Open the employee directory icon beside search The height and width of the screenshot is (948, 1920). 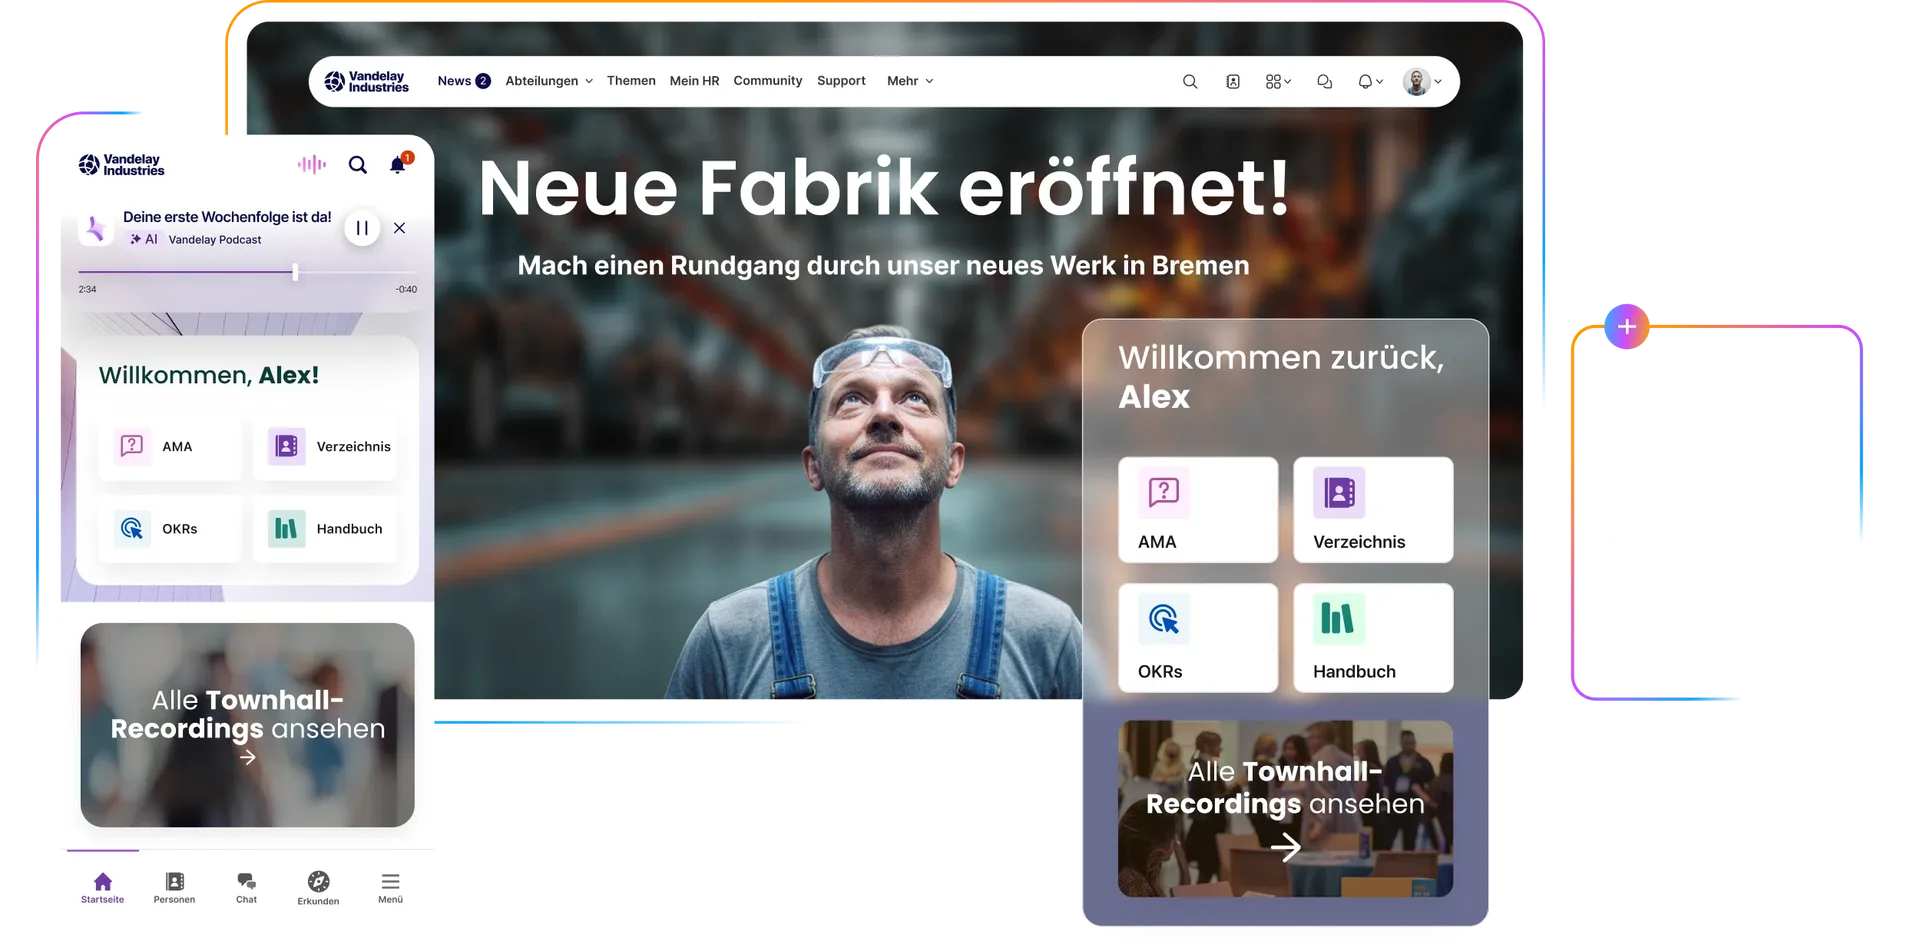1233,81
